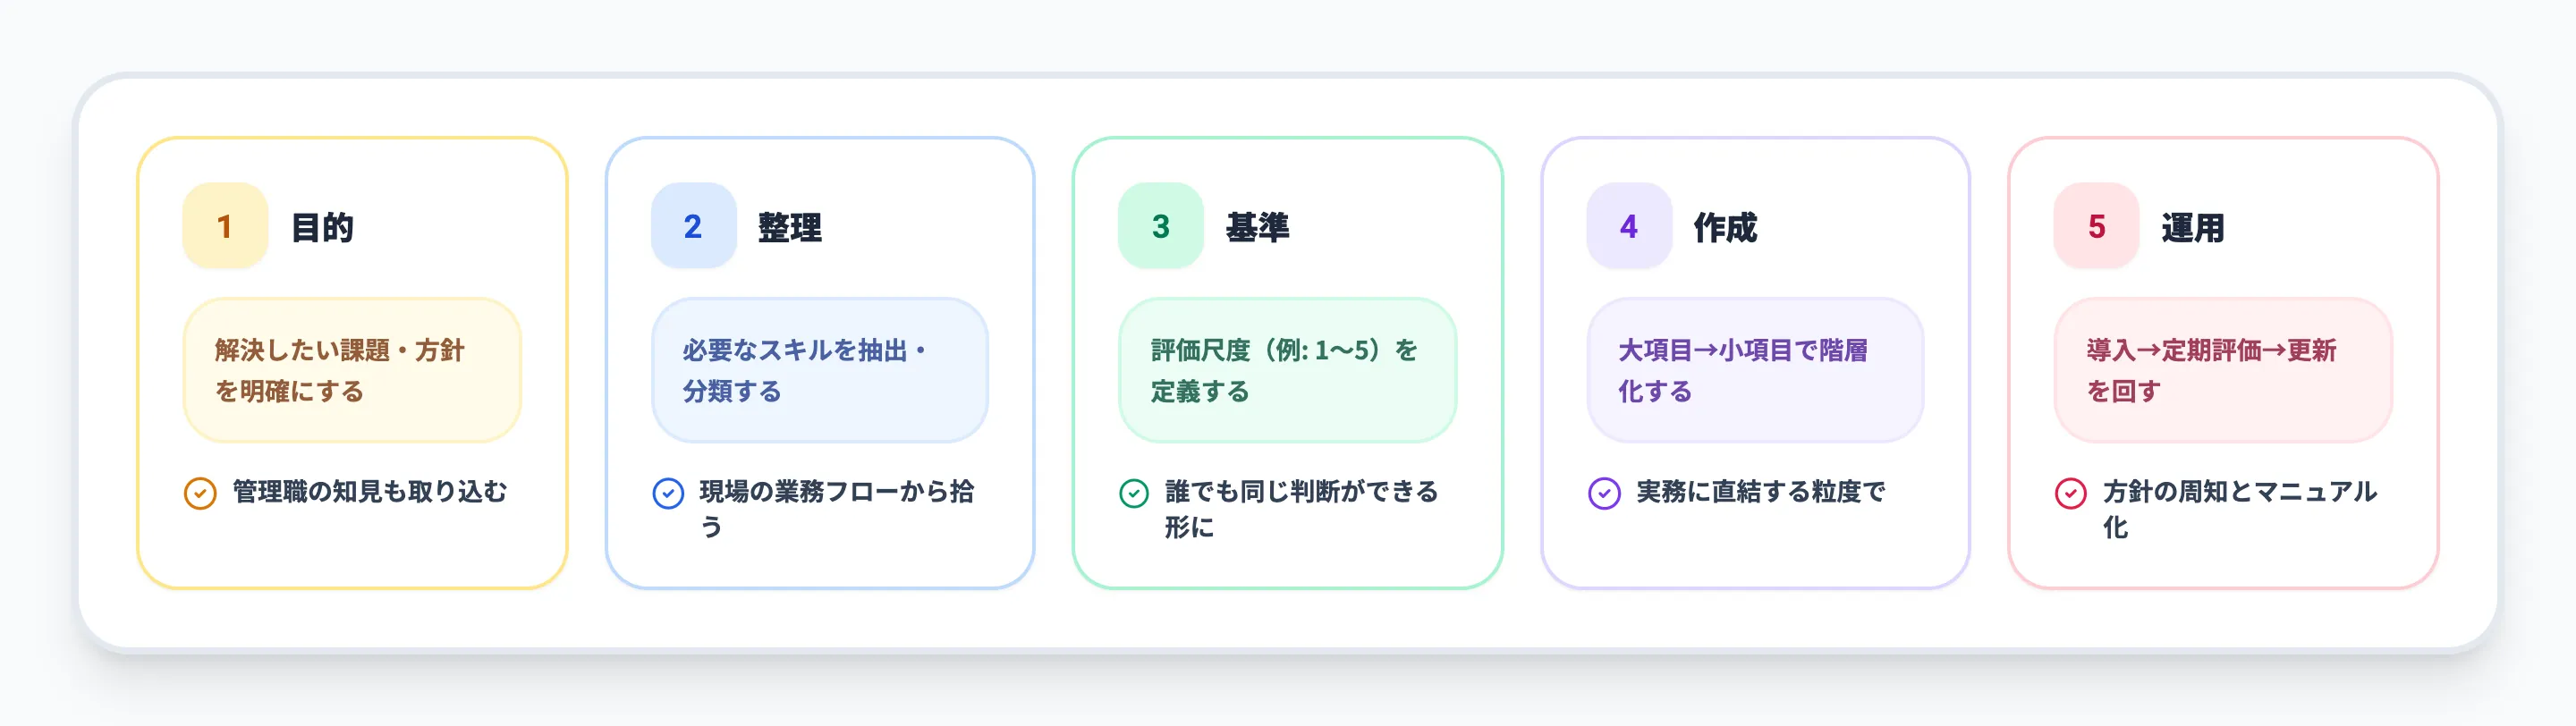Click the pink box 導入→定期評価→更新を回す
Image resolution: width=2576 pixels, height=726 pixels.
tap(2223, 370)
